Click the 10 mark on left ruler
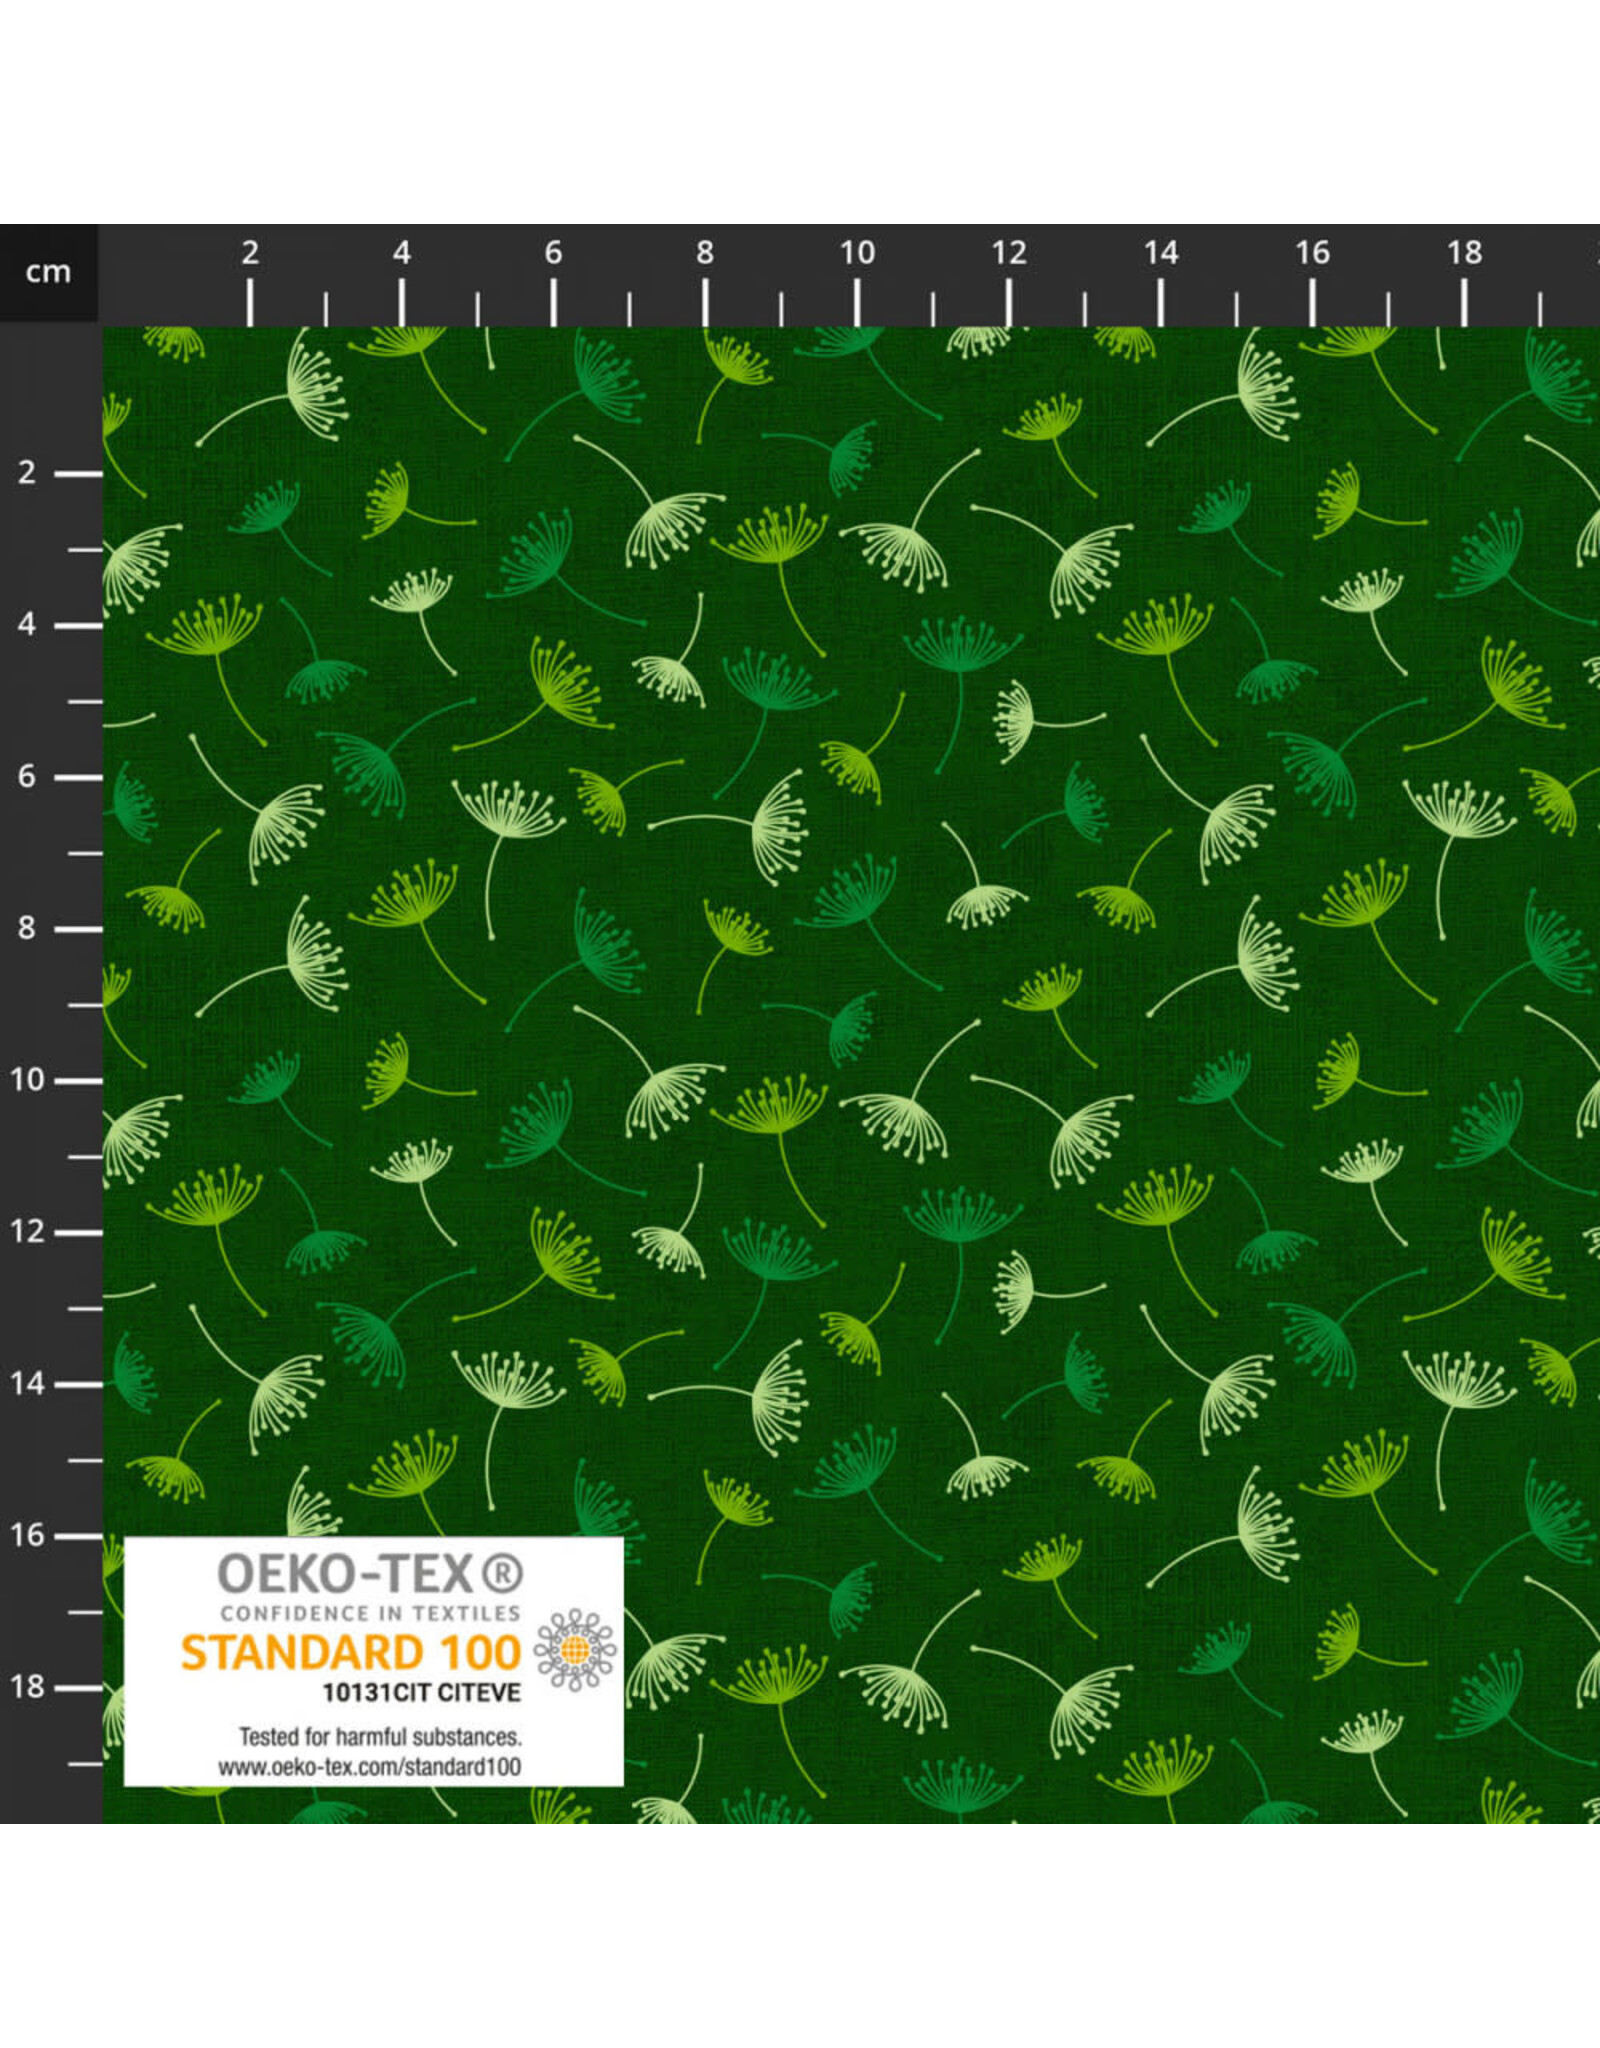This screenshot has width=1600, height=2048. tap(27, 1080)
